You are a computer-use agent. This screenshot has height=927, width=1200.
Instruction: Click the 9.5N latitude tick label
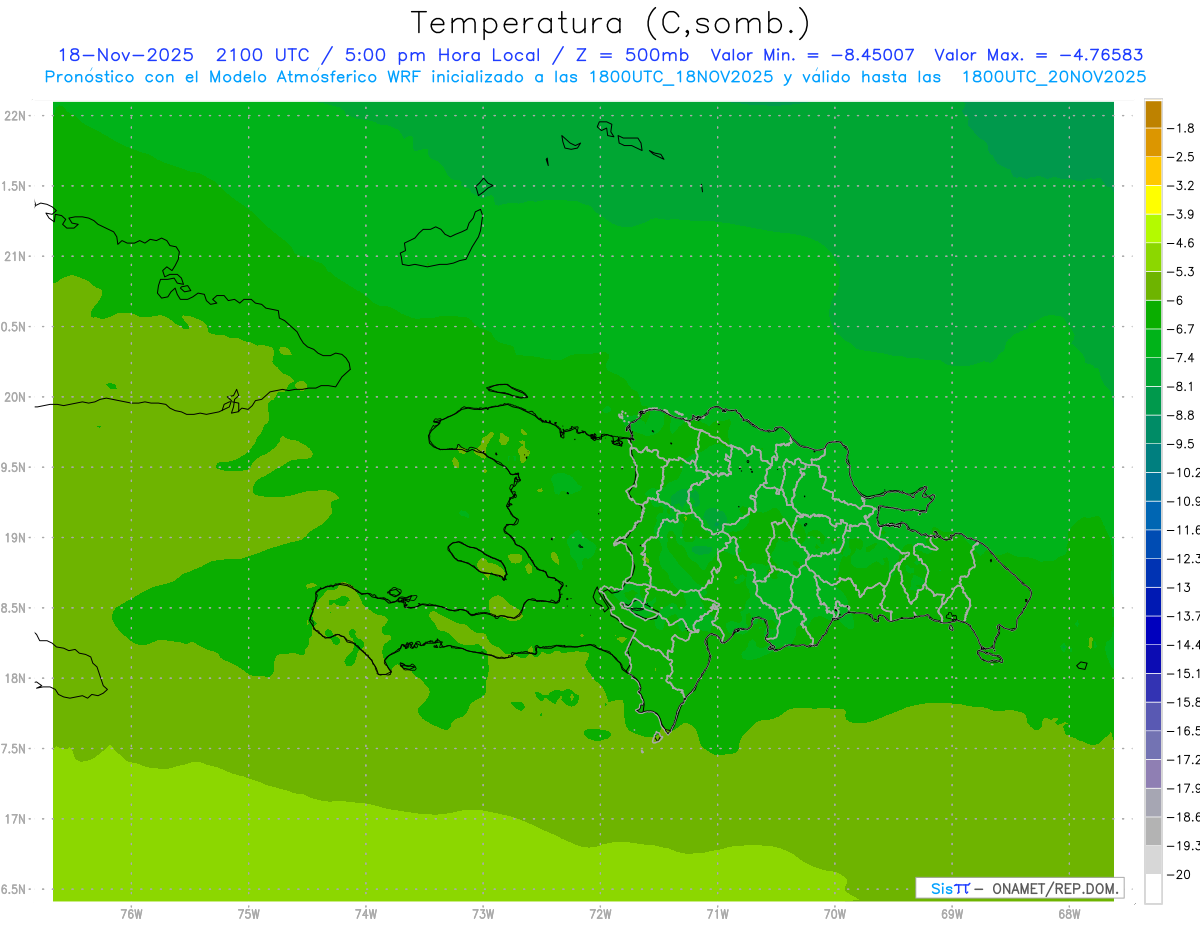[x=15, y=467]
